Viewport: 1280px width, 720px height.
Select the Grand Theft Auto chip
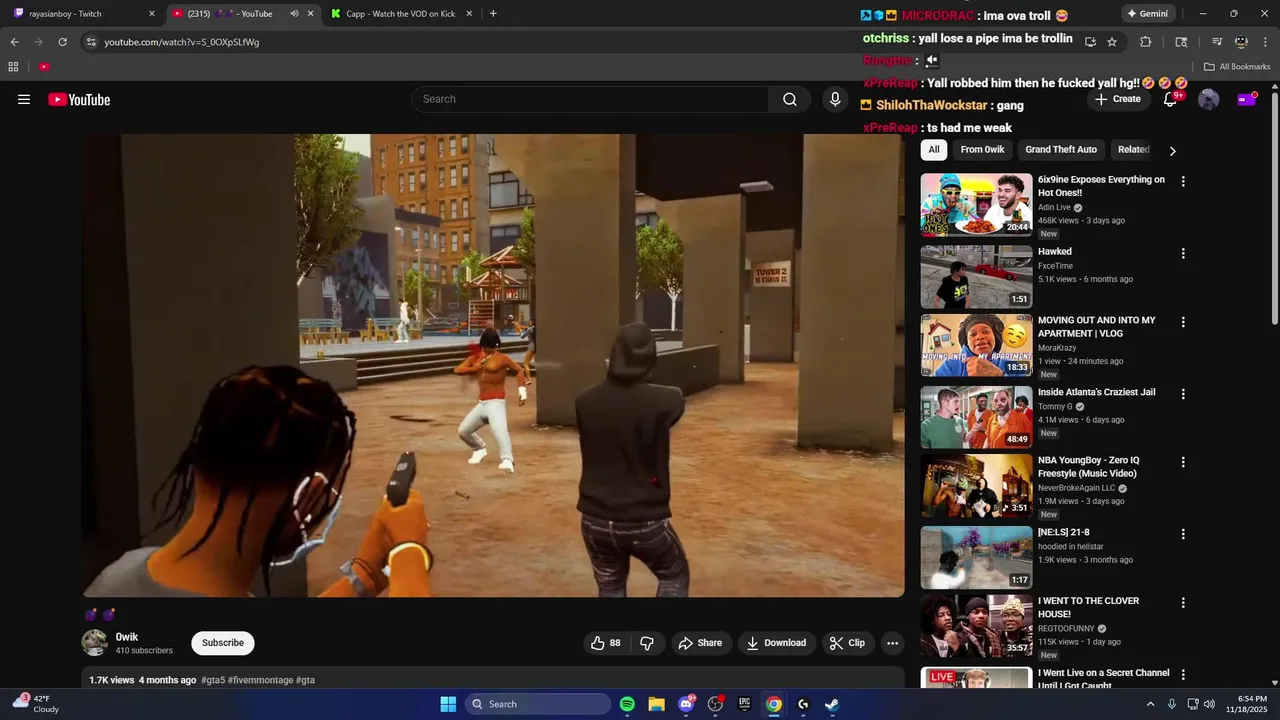1061,150
